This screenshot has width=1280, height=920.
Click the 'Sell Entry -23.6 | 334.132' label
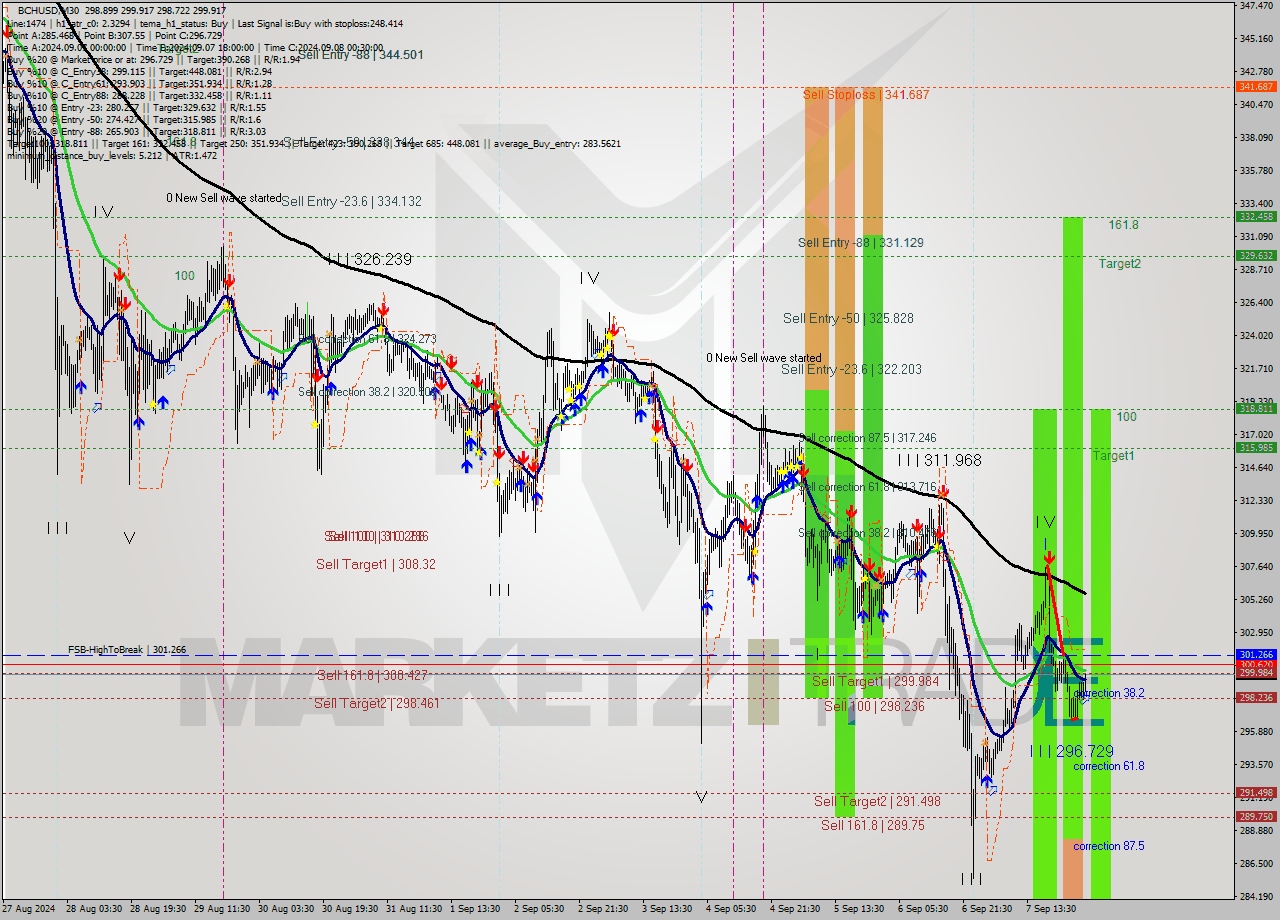(x=351, y=201)
